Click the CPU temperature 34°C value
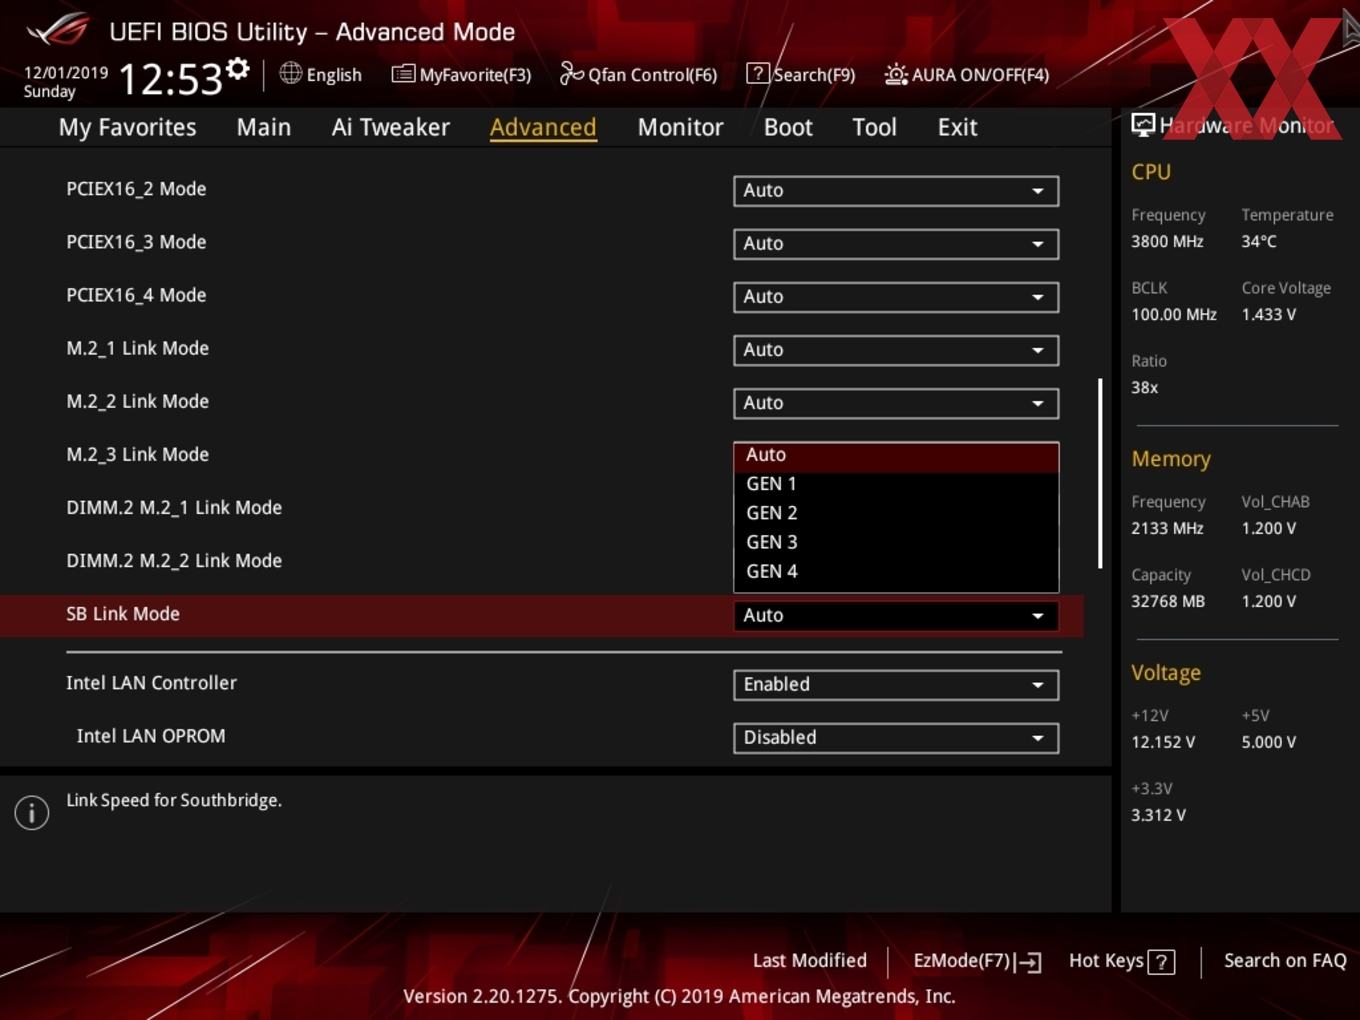1360x1020 pixels. click(1259, 241)
